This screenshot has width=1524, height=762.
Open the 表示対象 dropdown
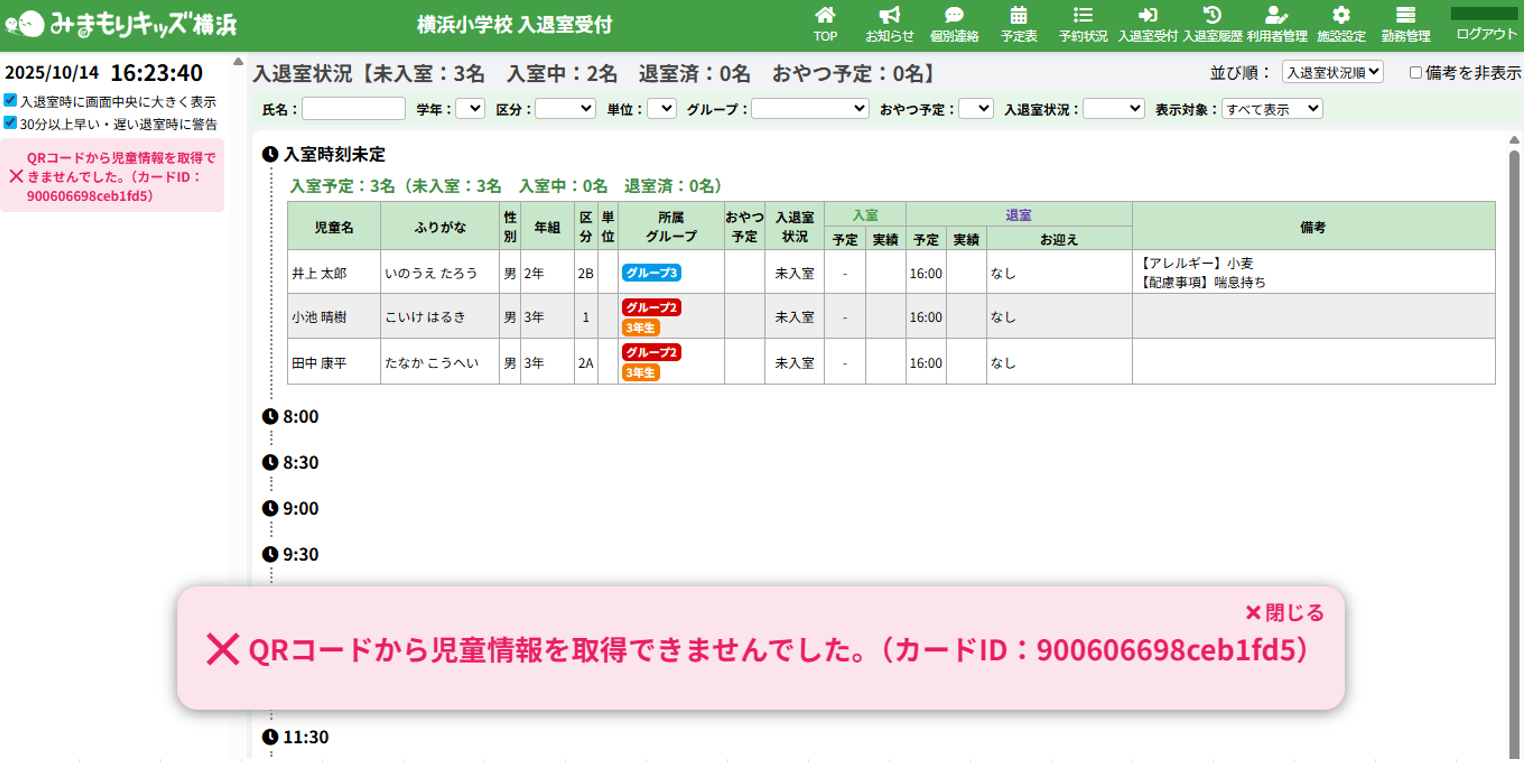click(1272, 109)
